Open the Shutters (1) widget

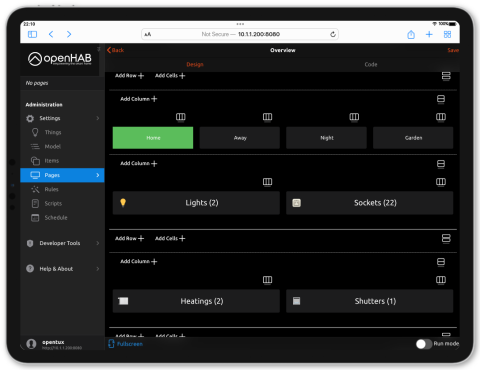(x=370, y=301)
